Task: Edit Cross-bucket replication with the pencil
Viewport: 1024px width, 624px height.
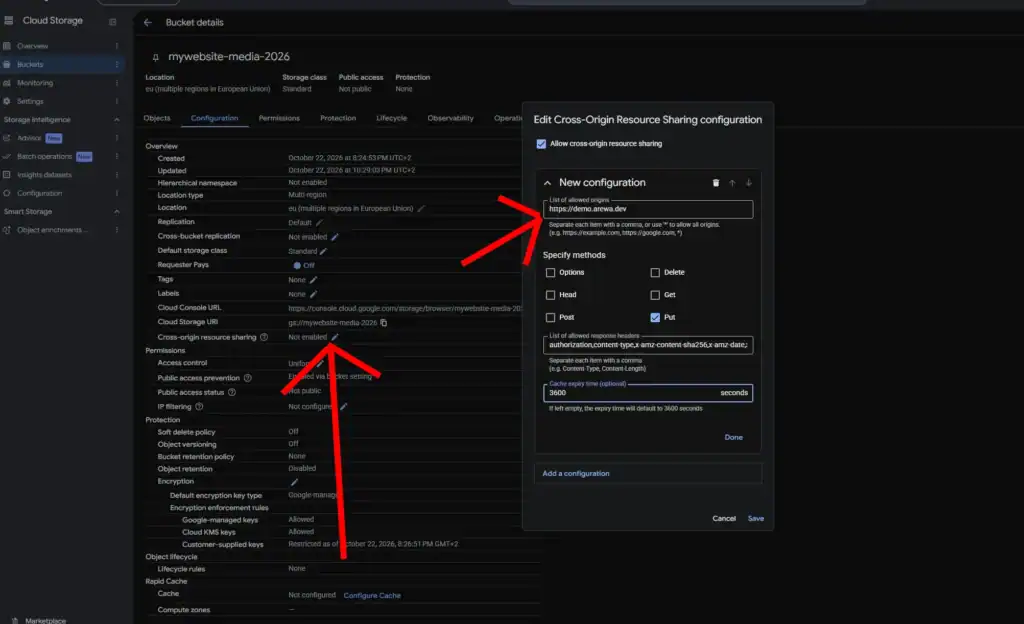Action: [335, 237]
